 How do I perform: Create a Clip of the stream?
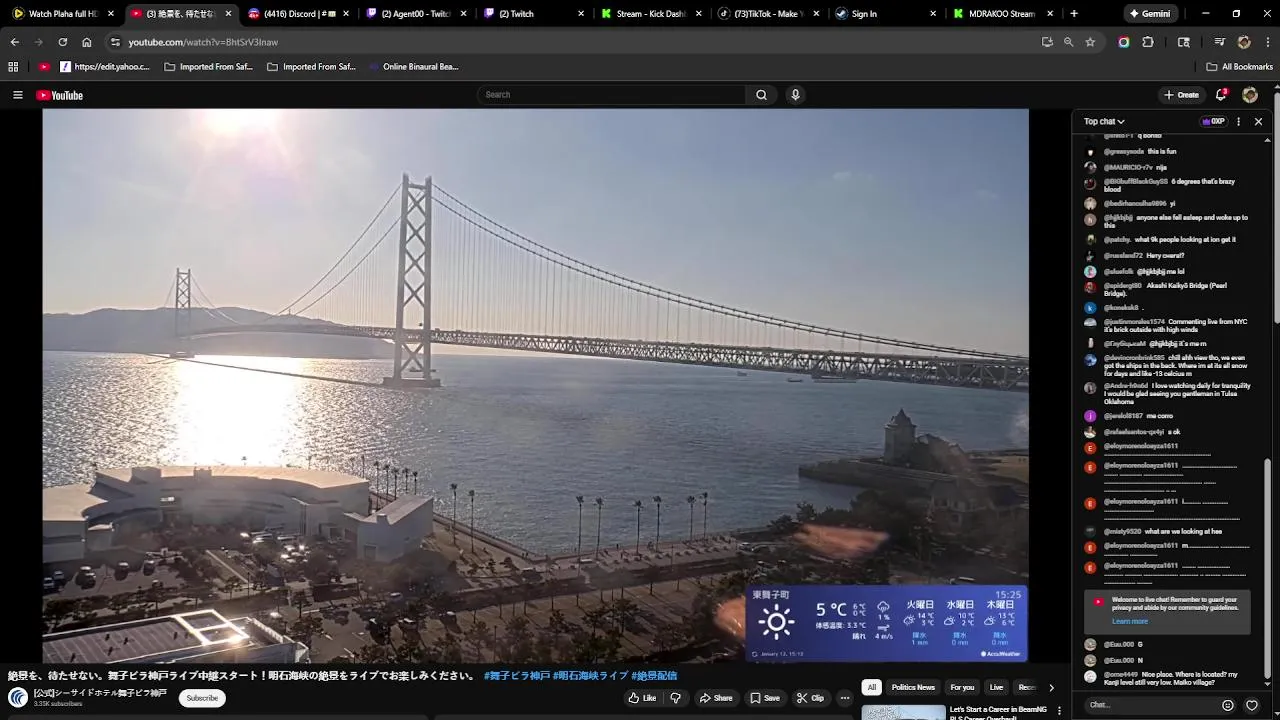(x=811, y=698)
